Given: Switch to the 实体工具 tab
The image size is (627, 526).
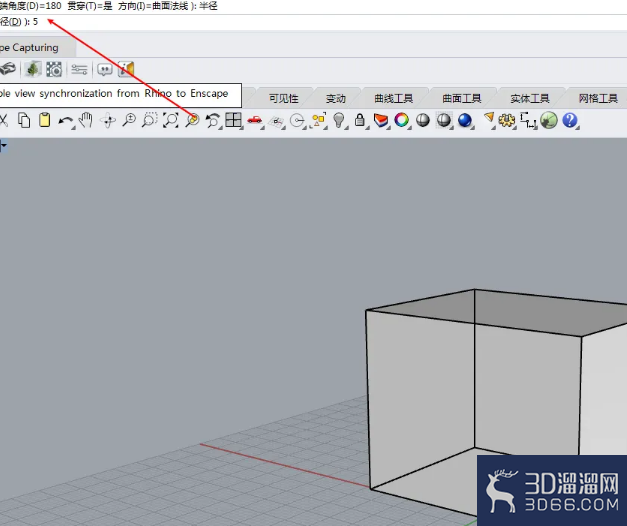Looking at the screenshot, I should (x=529, y=98).
